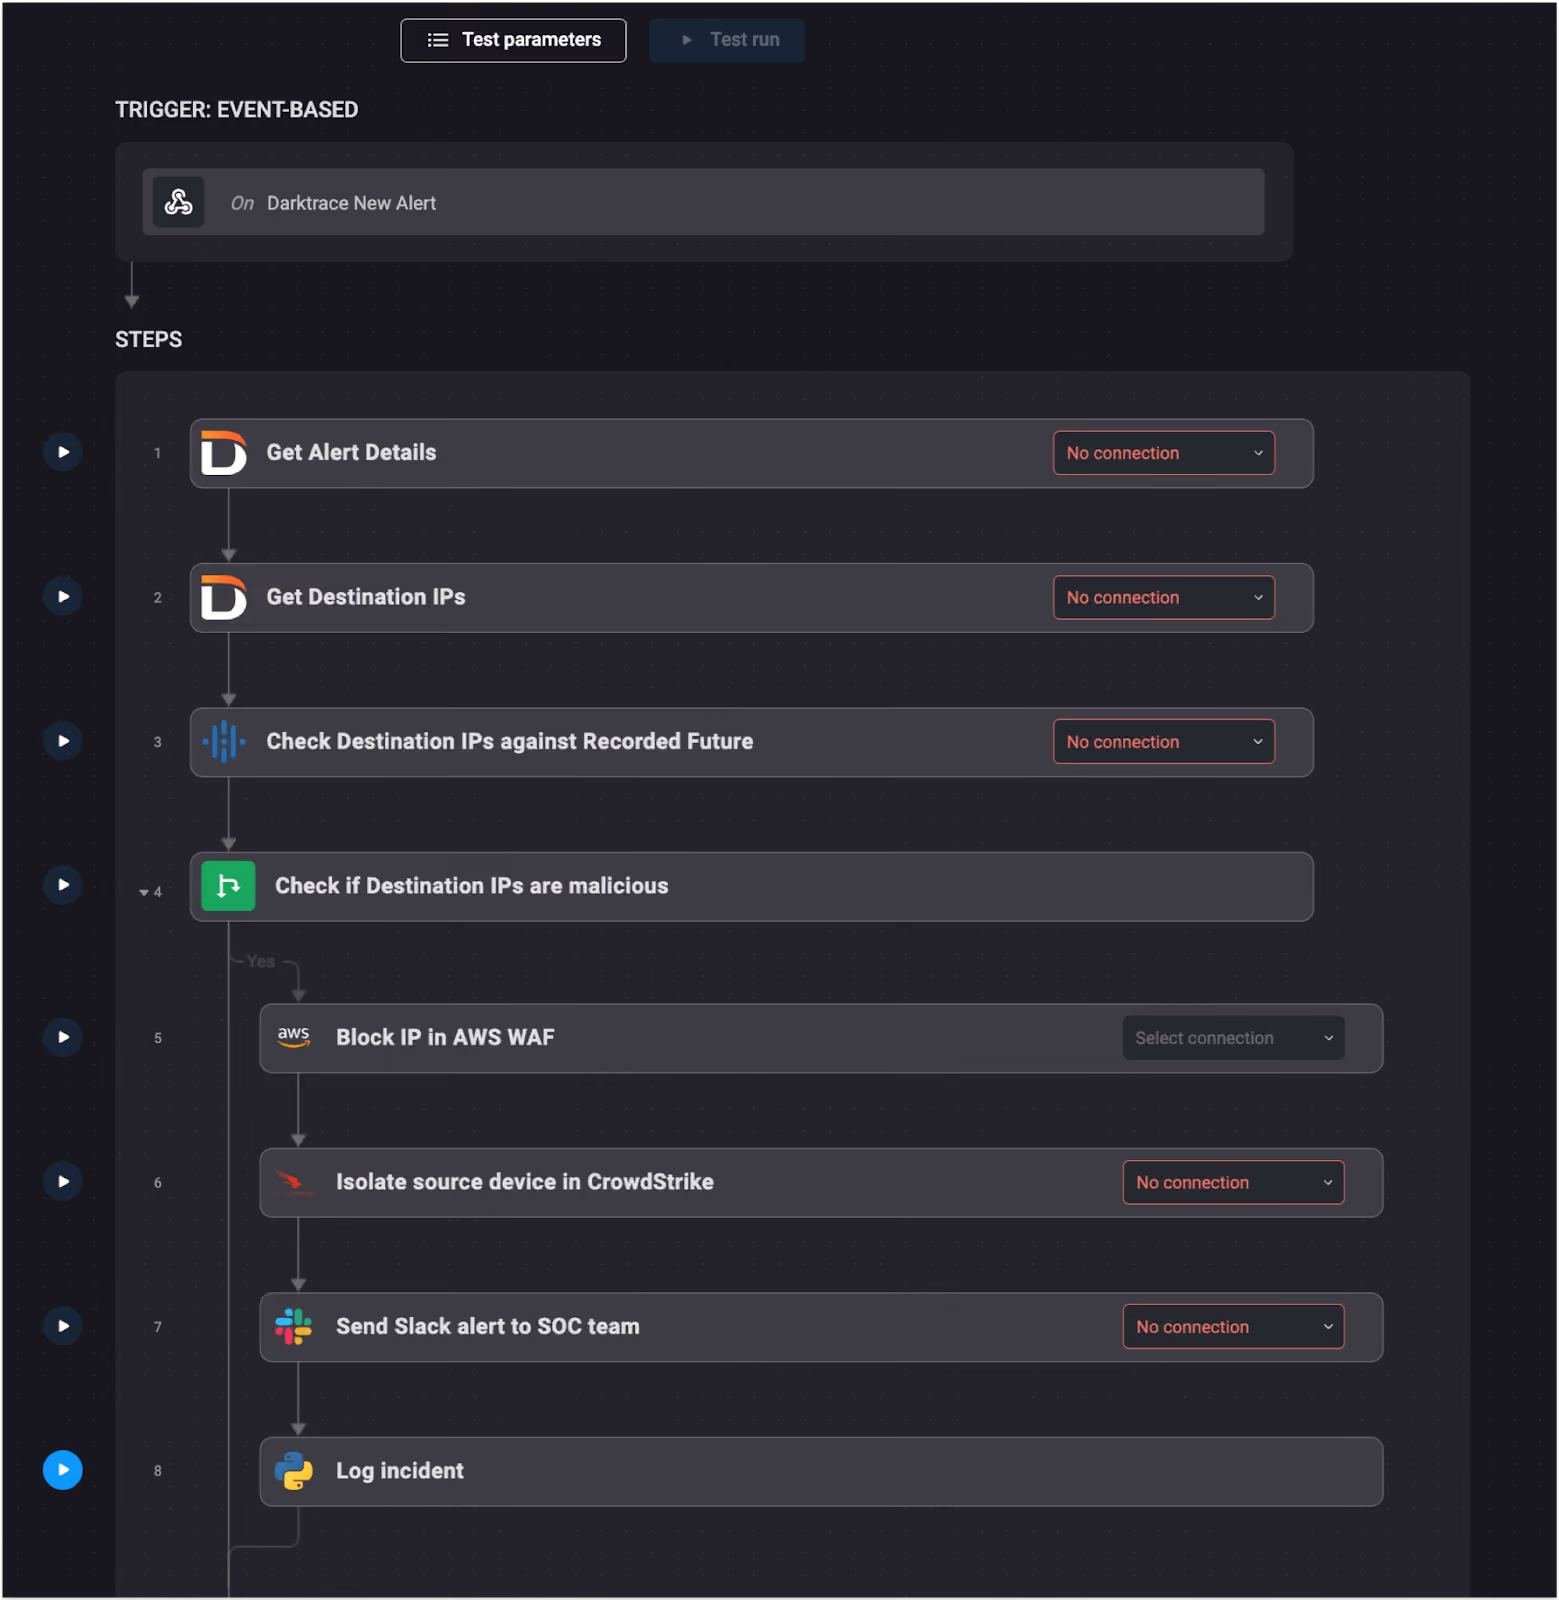
Task: Select Send Slack alert to SOC team title
Action: (488, 1326)
